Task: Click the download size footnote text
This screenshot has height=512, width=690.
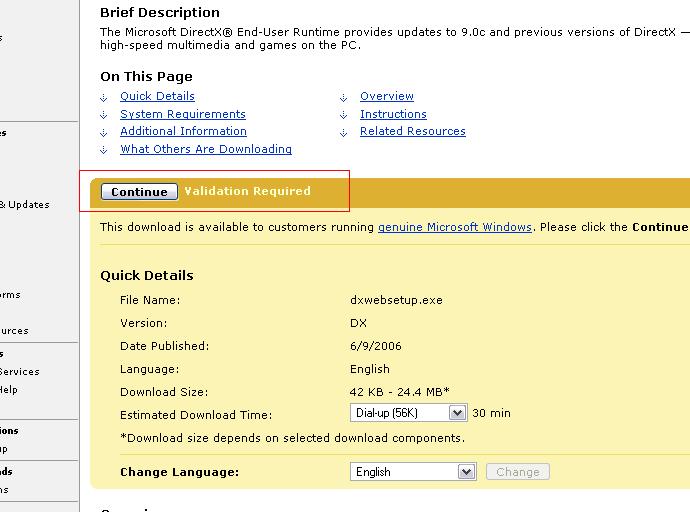Action: 292,439
